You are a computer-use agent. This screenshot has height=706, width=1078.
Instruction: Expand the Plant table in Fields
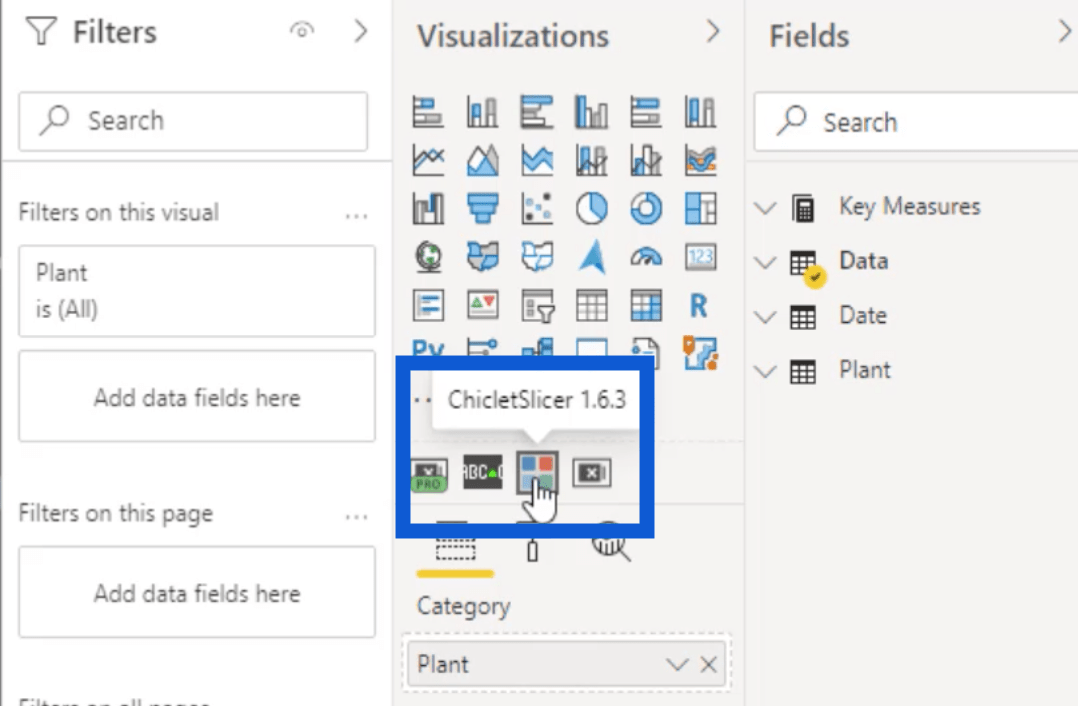765,372
